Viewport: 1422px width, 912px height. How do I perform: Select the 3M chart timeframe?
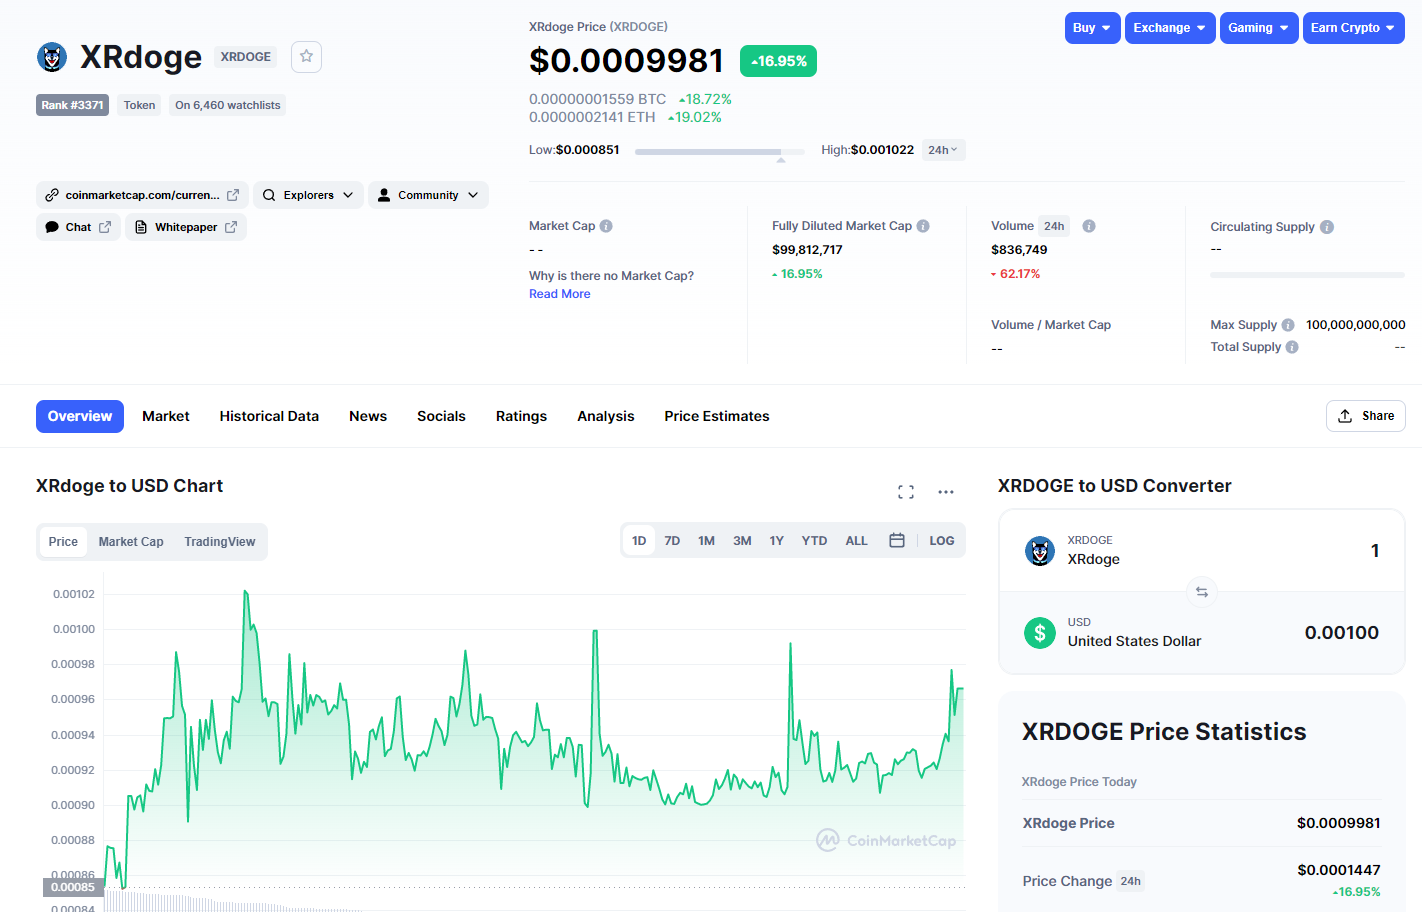(742, 540)
